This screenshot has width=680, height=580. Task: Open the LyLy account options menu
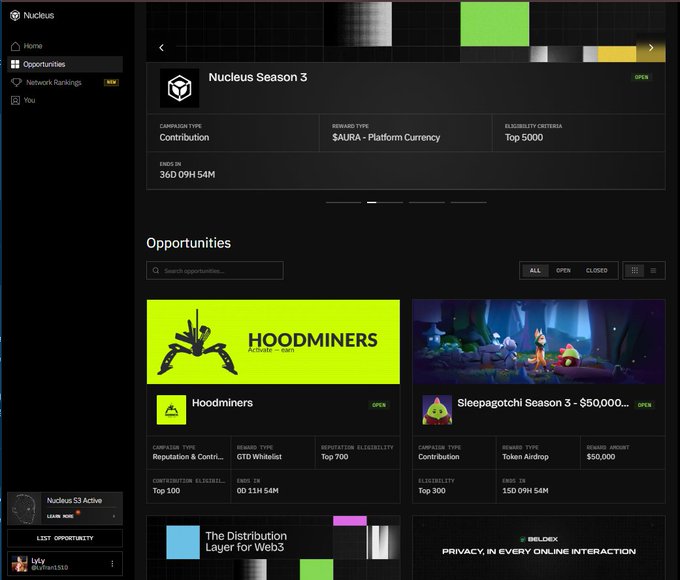(x=112, y=564)
